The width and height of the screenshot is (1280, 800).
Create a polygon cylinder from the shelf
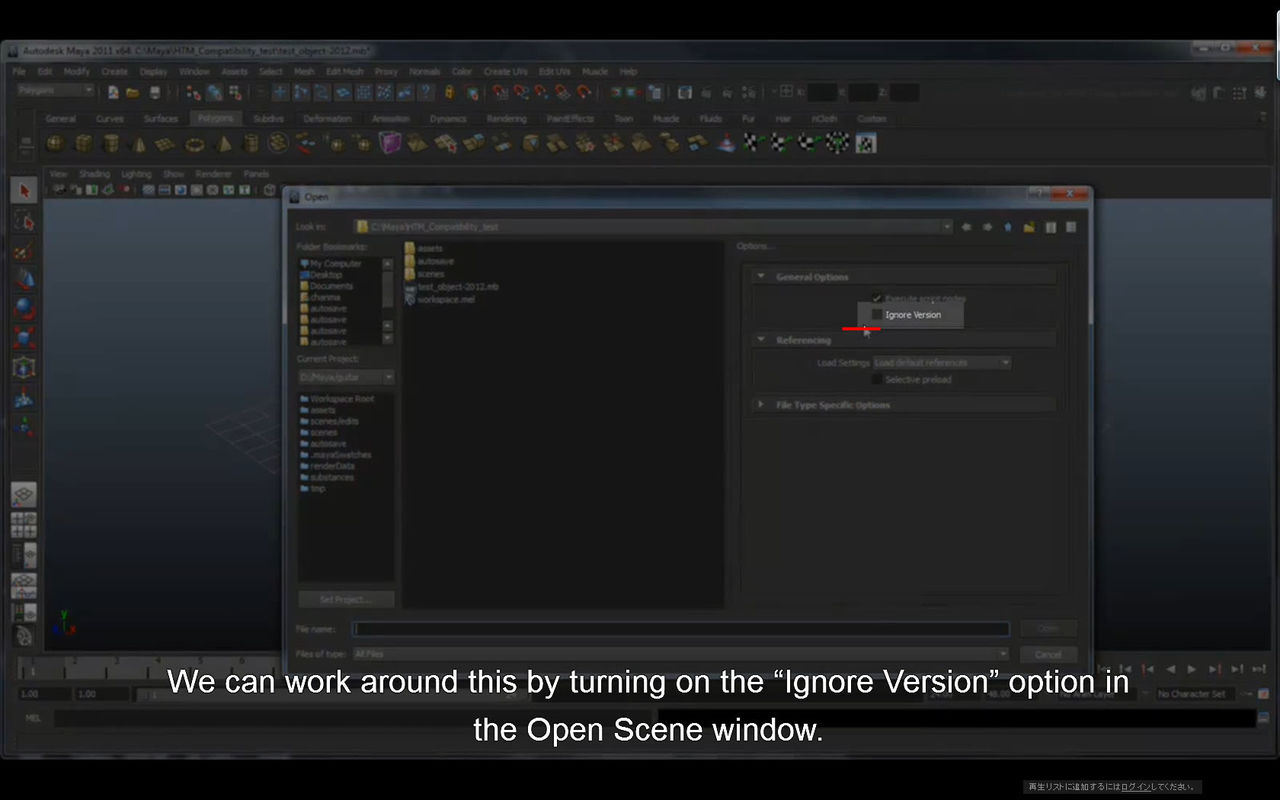[112, 143]
